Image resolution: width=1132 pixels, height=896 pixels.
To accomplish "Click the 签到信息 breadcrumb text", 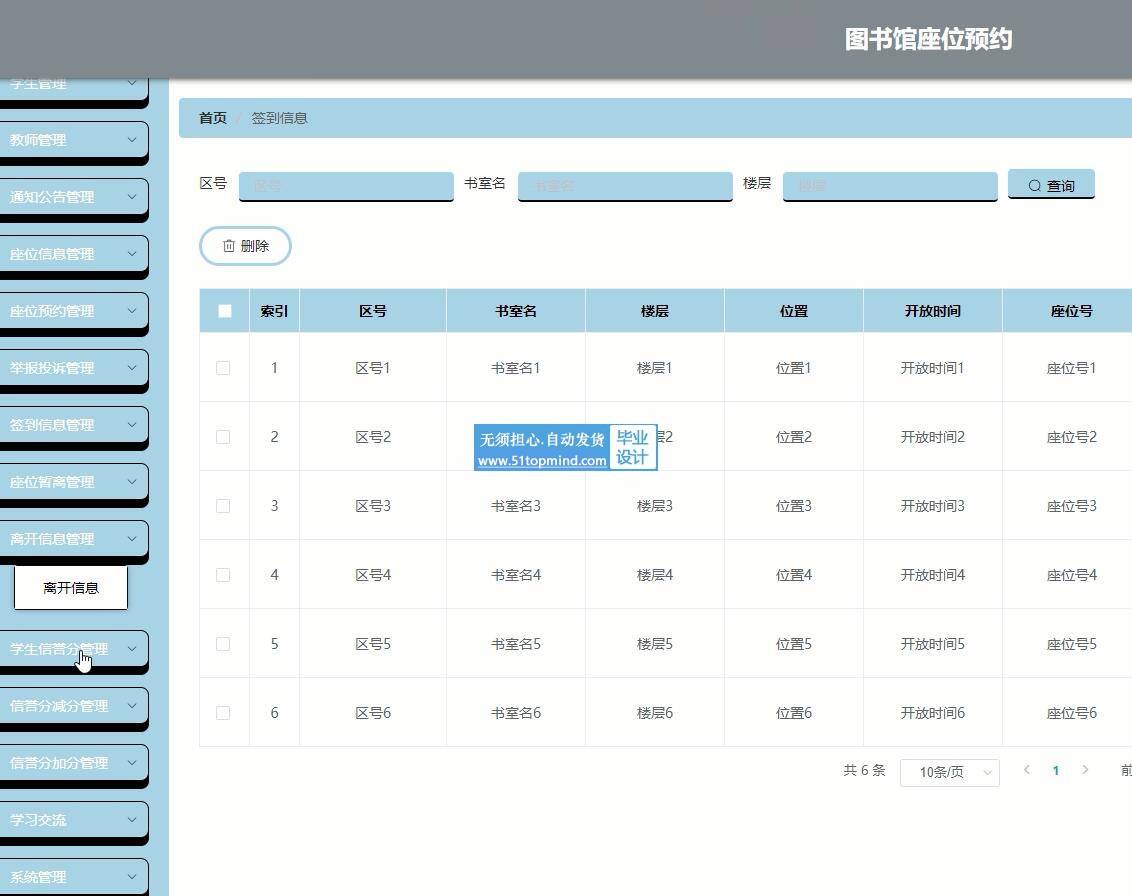I will pos(279,118).
